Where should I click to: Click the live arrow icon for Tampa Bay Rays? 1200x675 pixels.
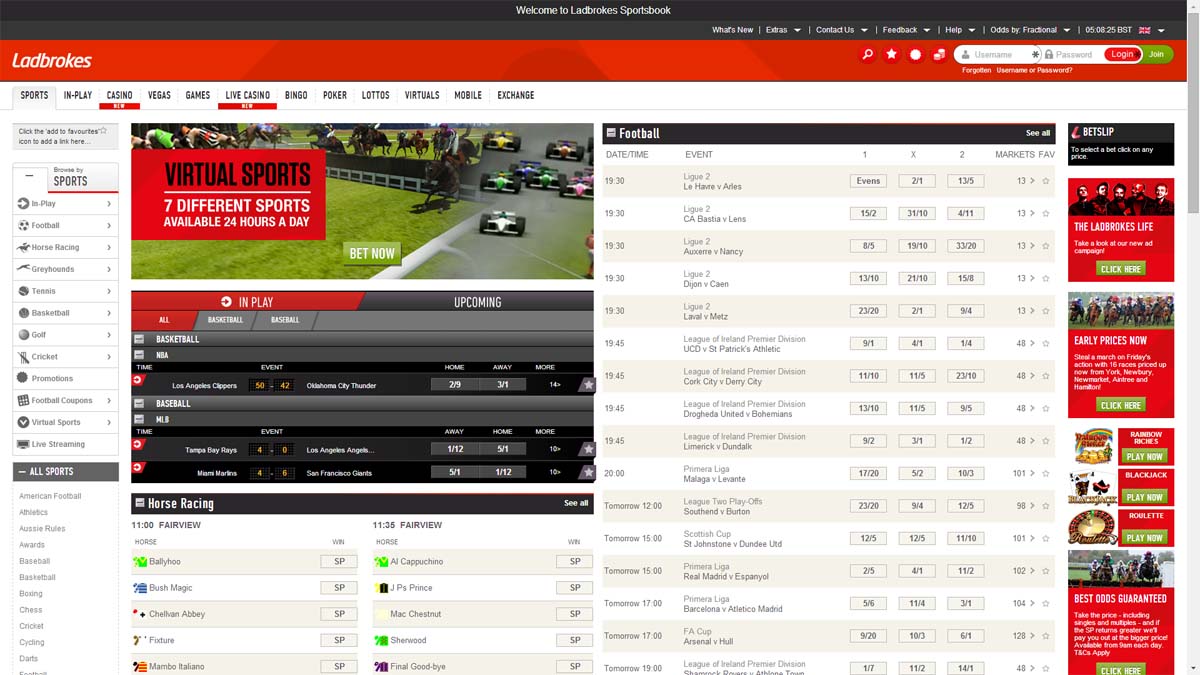point(139,445)
